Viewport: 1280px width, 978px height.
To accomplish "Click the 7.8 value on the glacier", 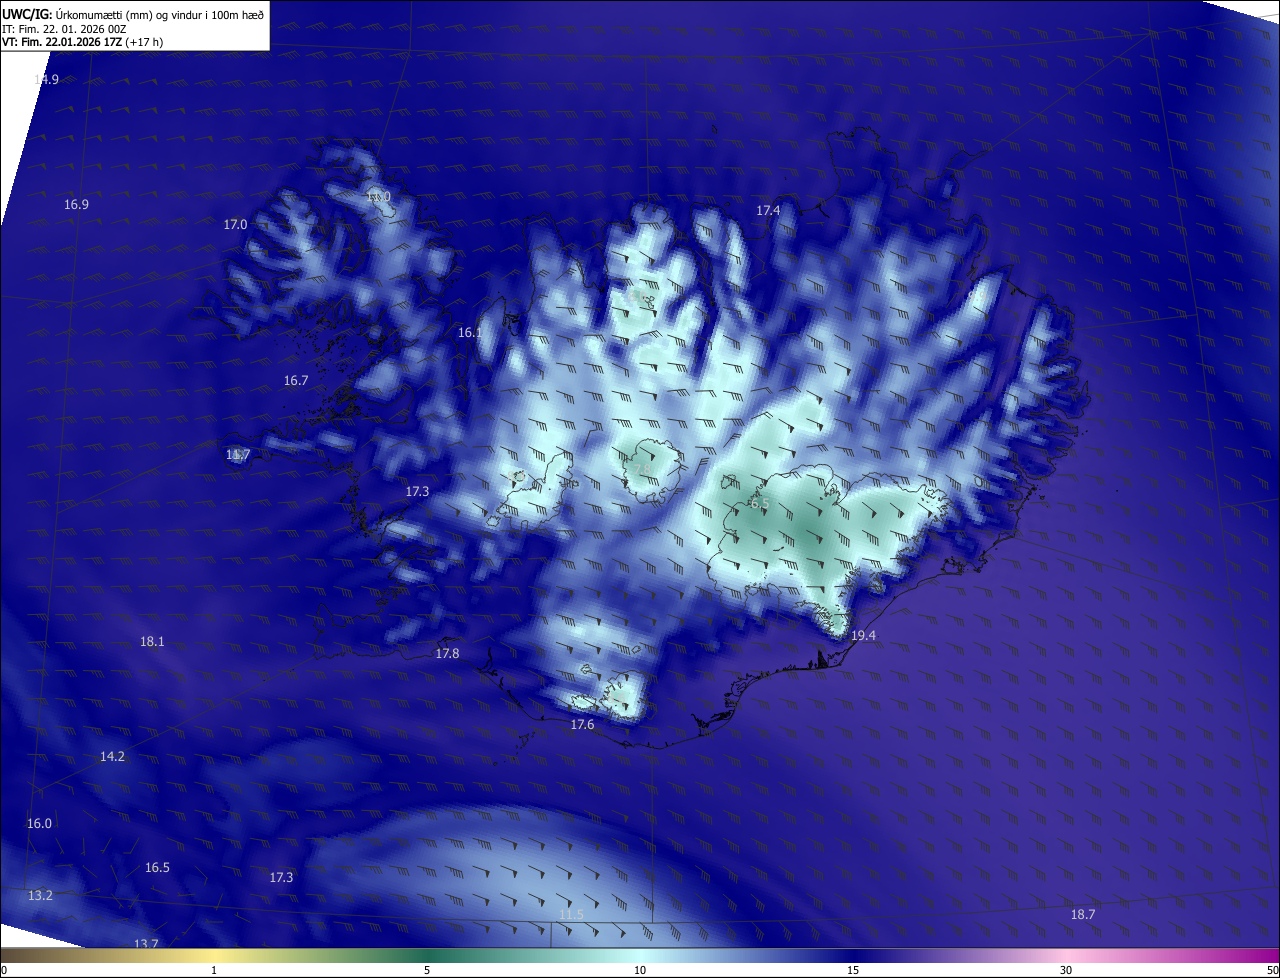I will pyautogui.click(x=641, y=469).
